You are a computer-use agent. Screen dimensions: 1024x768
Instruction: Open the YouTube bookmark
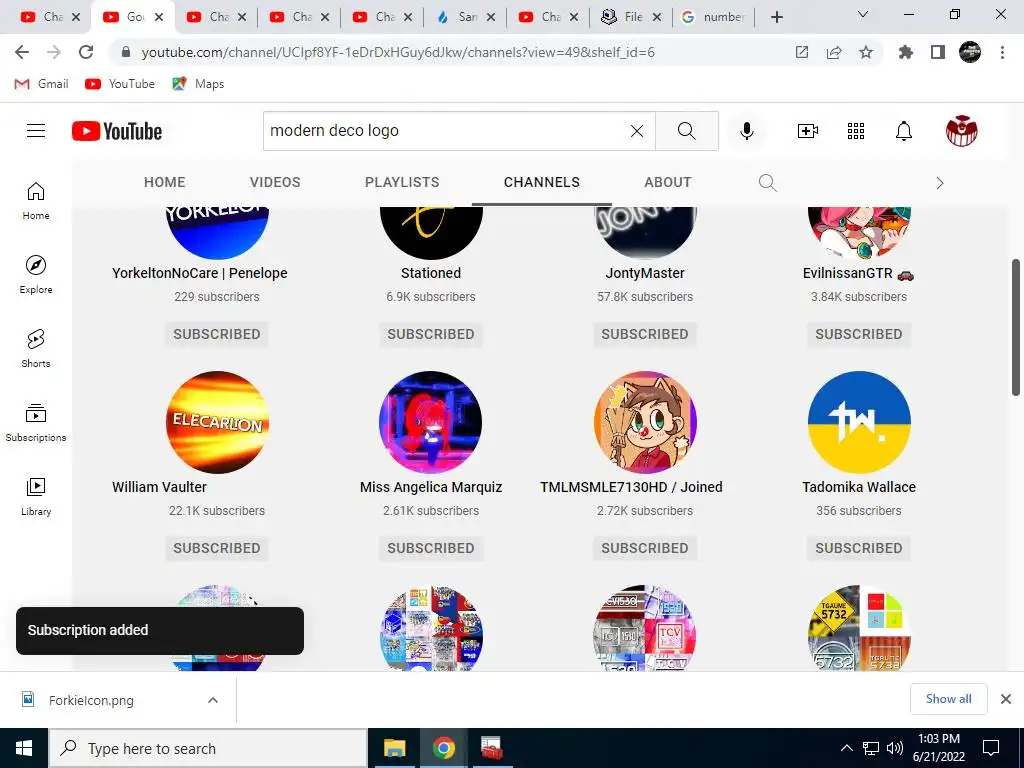120,84
